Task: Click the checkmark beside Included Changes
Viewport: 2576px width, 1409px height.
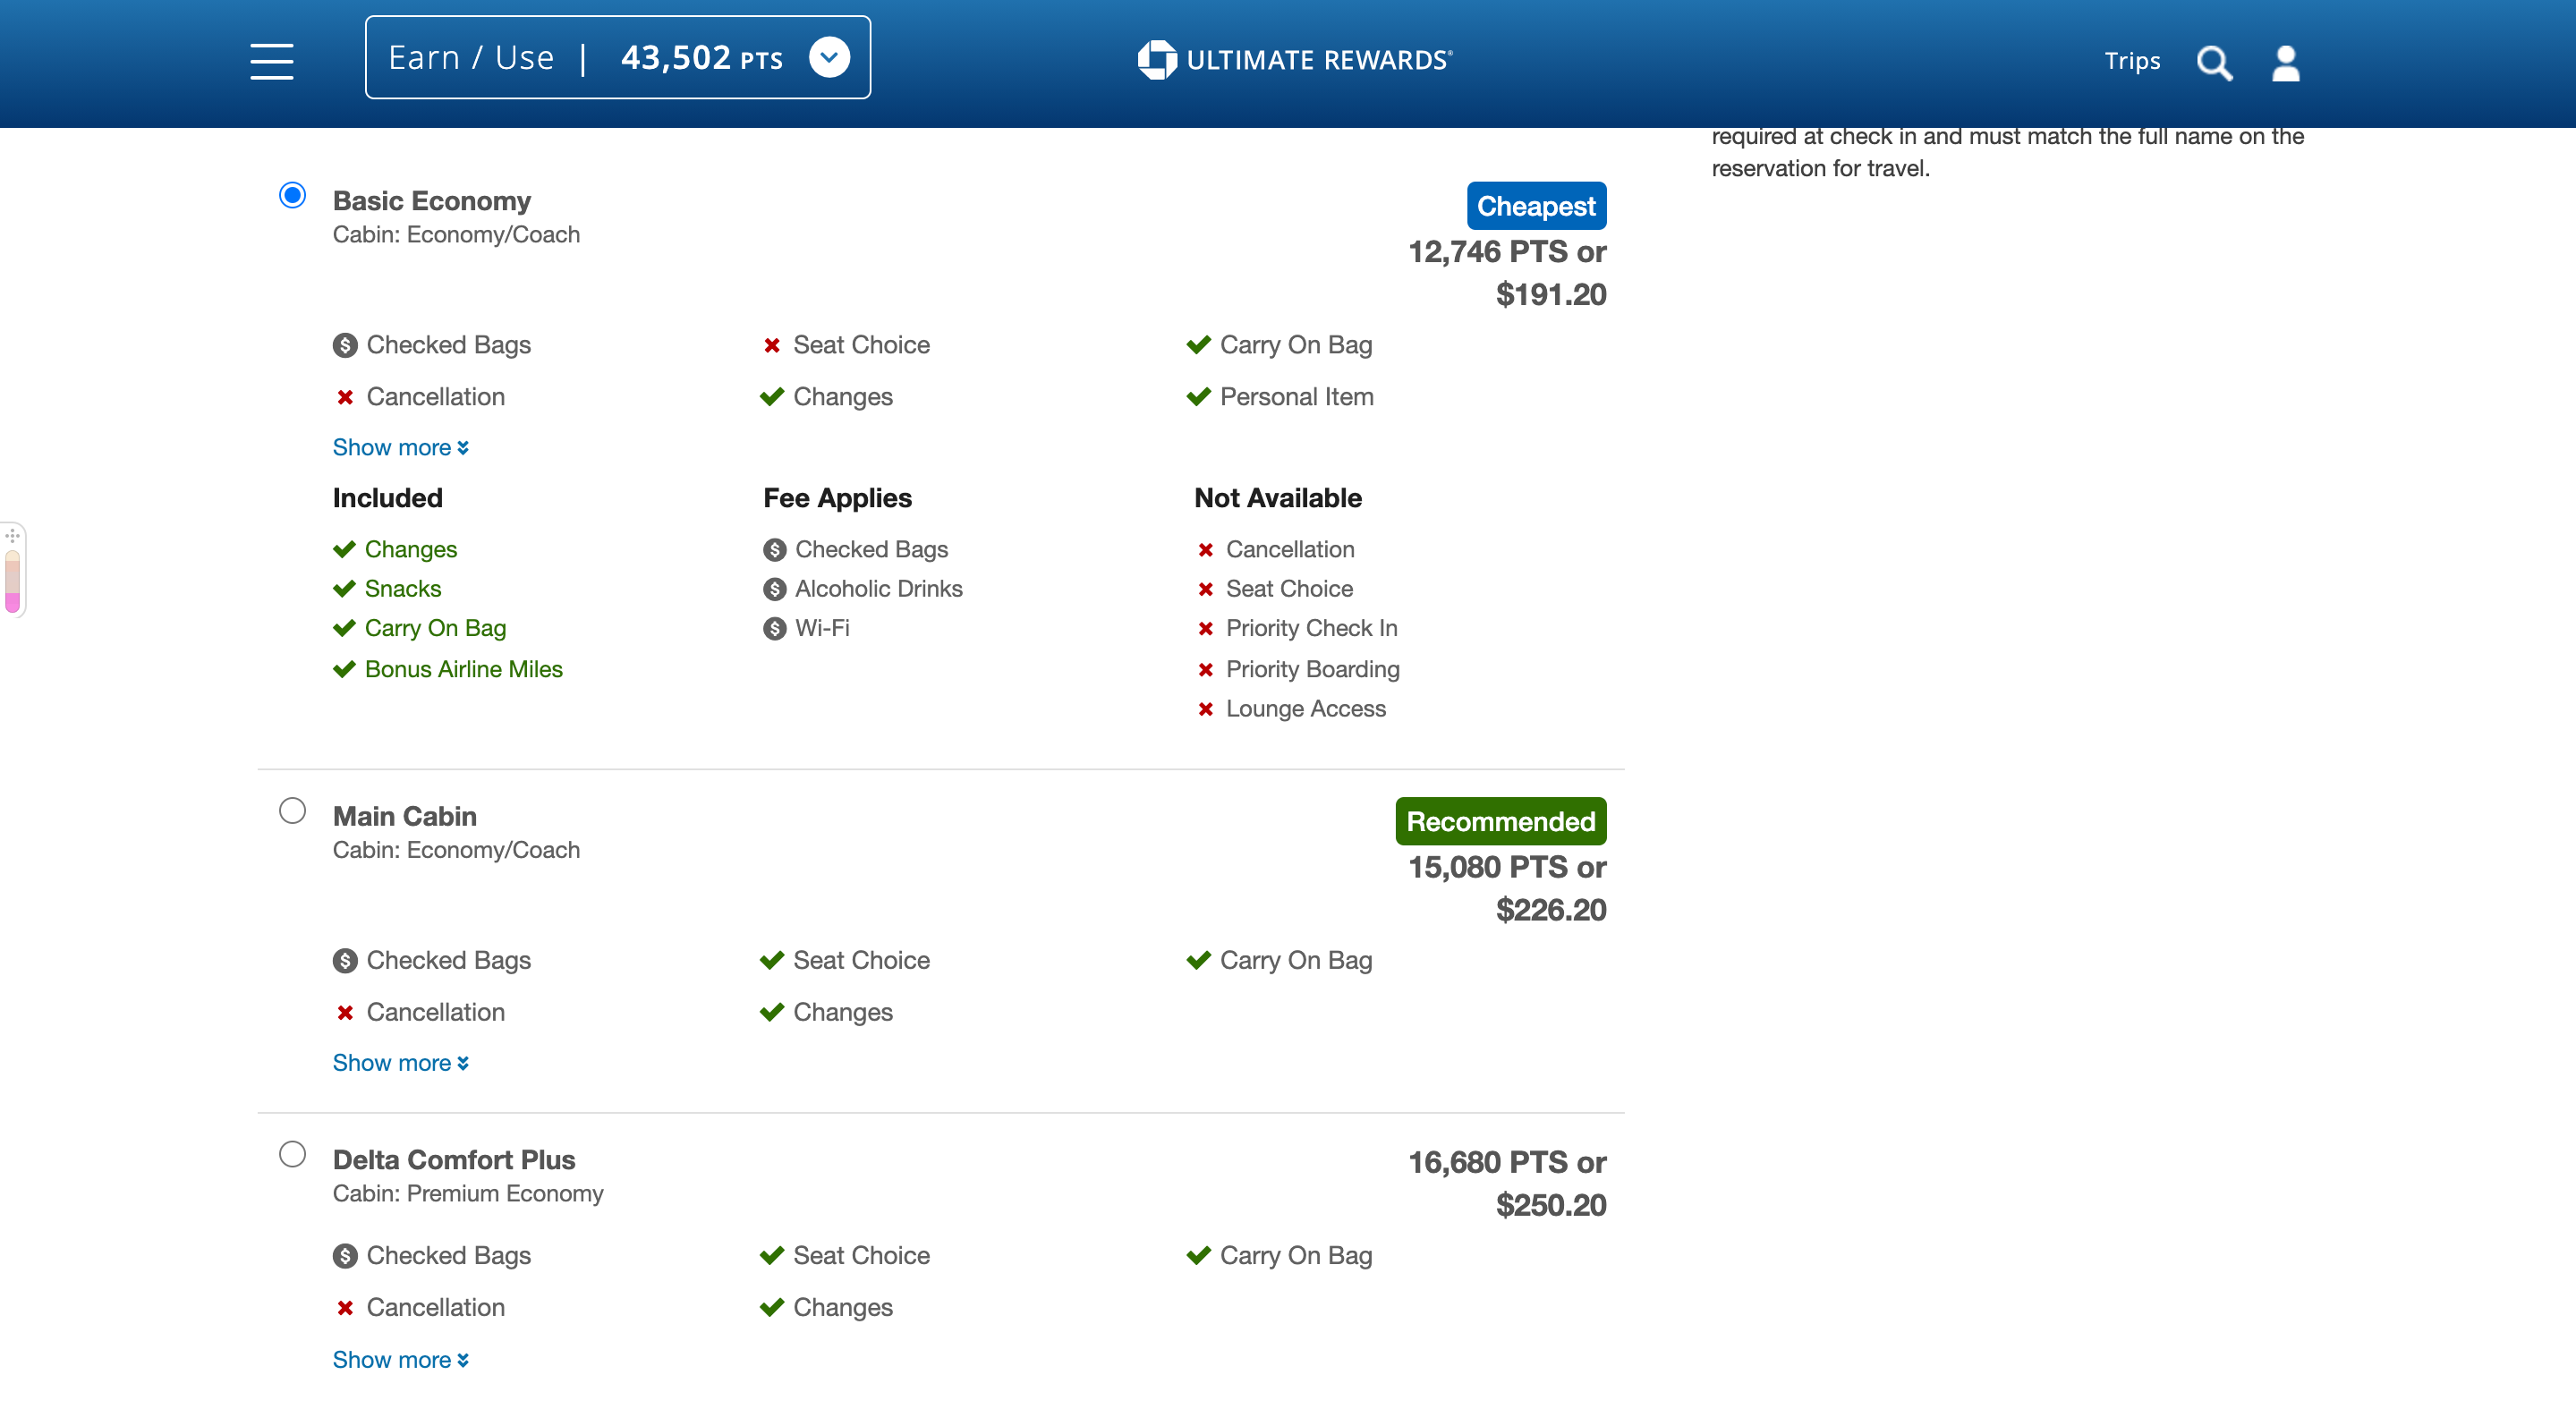Action: (x=344, y=549)
